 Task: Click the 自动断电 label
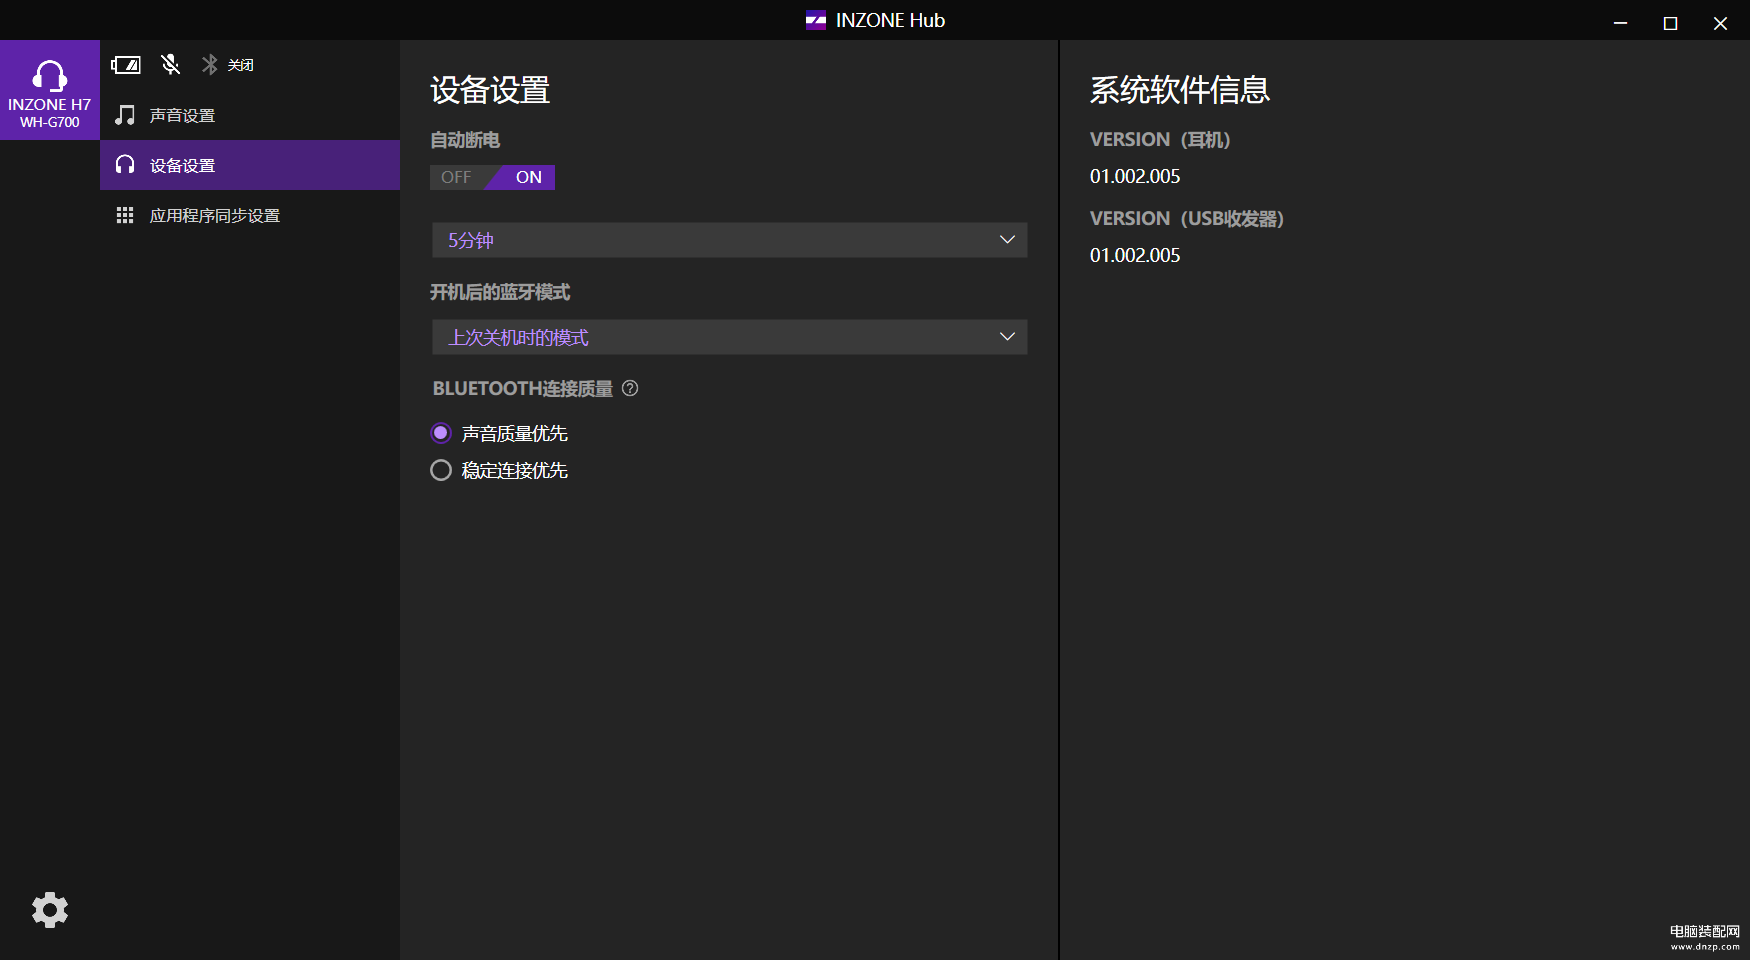[x=465, y=140]
